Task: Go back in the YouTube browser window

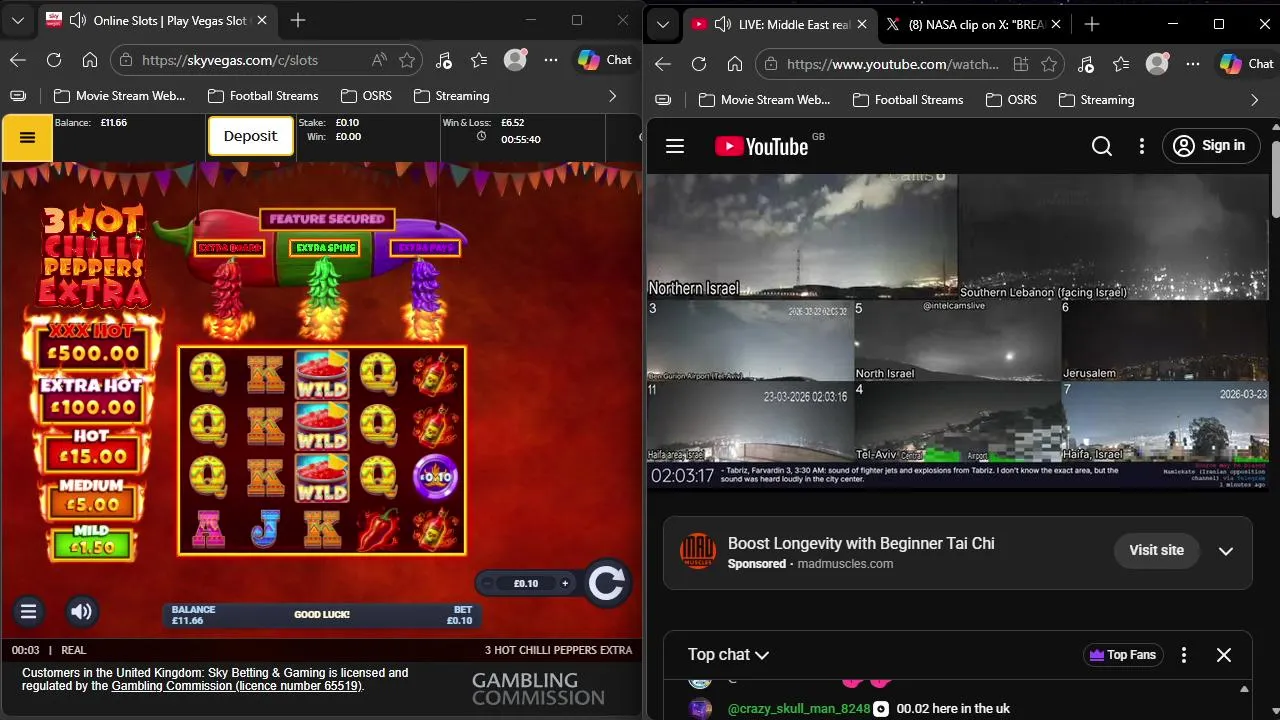Action: click(663, 64)
